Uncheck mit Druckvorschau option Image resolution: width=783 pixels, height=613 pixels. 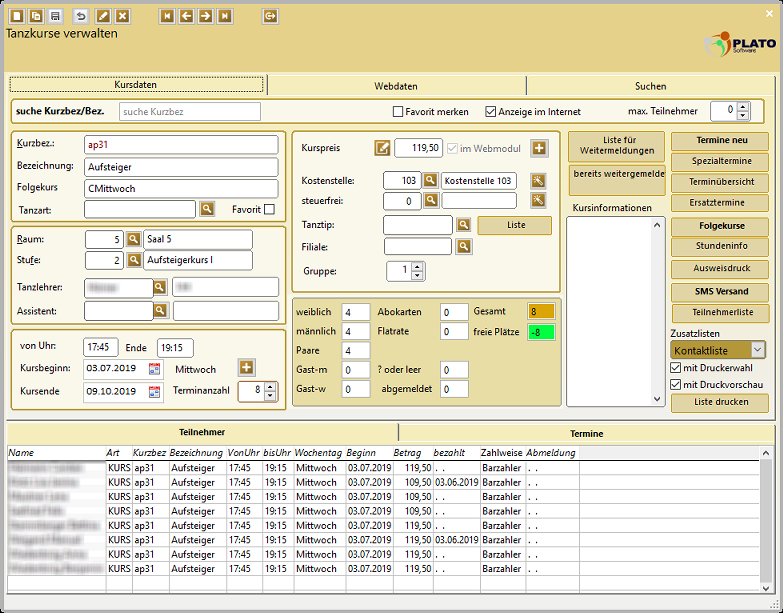676,384
